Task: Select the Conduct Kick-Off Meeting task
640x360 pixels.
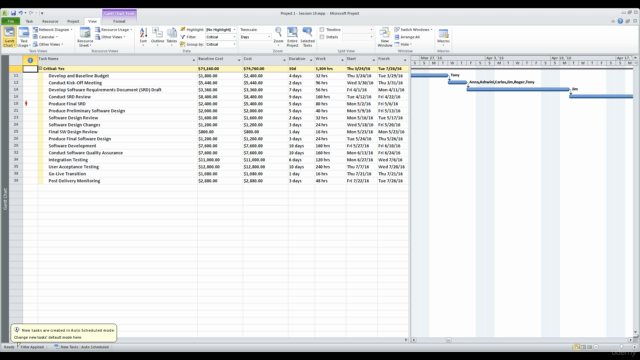Action: pyautogui.click(x=75, y=83)
